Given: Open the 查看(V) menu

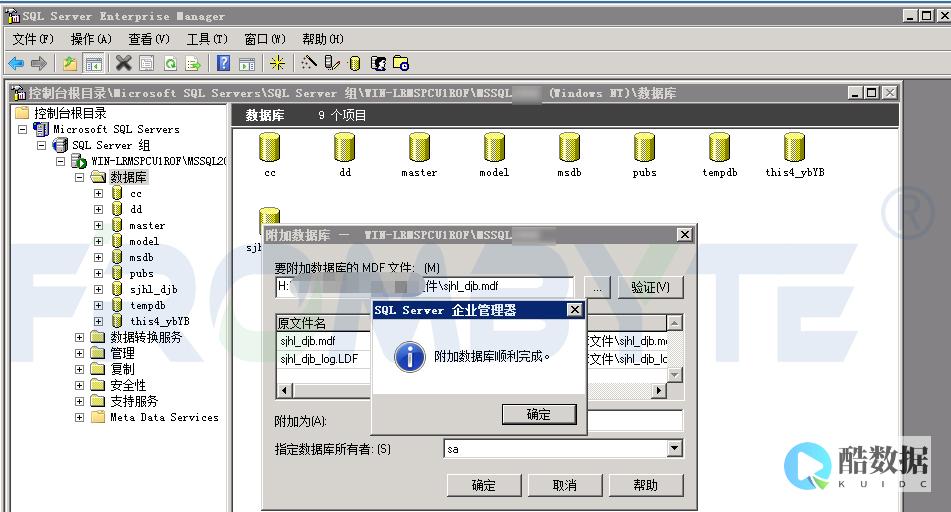Looking at the screenshot, I should (x=149, y=39).
